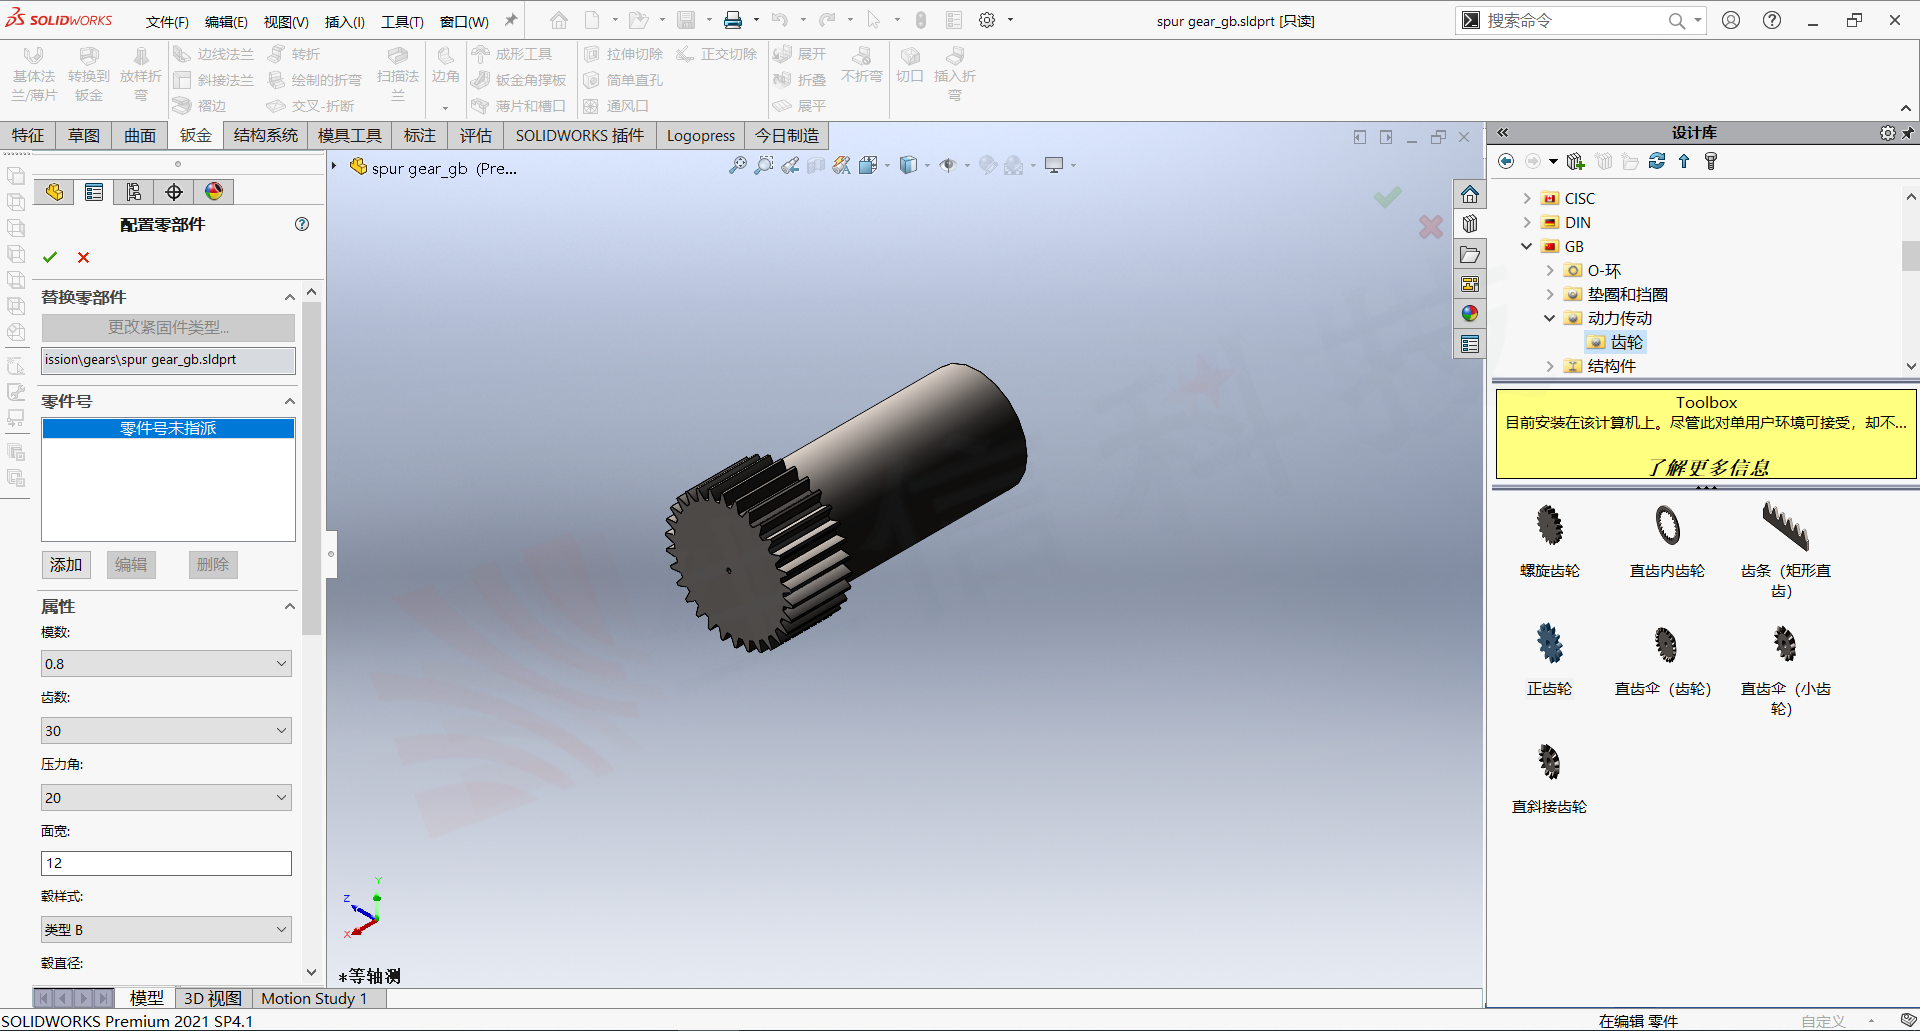The height and width of the screenshot is (1031, 1920).
Task: Switch to the PropertyManager tab icon
Action: pos(94,192)
